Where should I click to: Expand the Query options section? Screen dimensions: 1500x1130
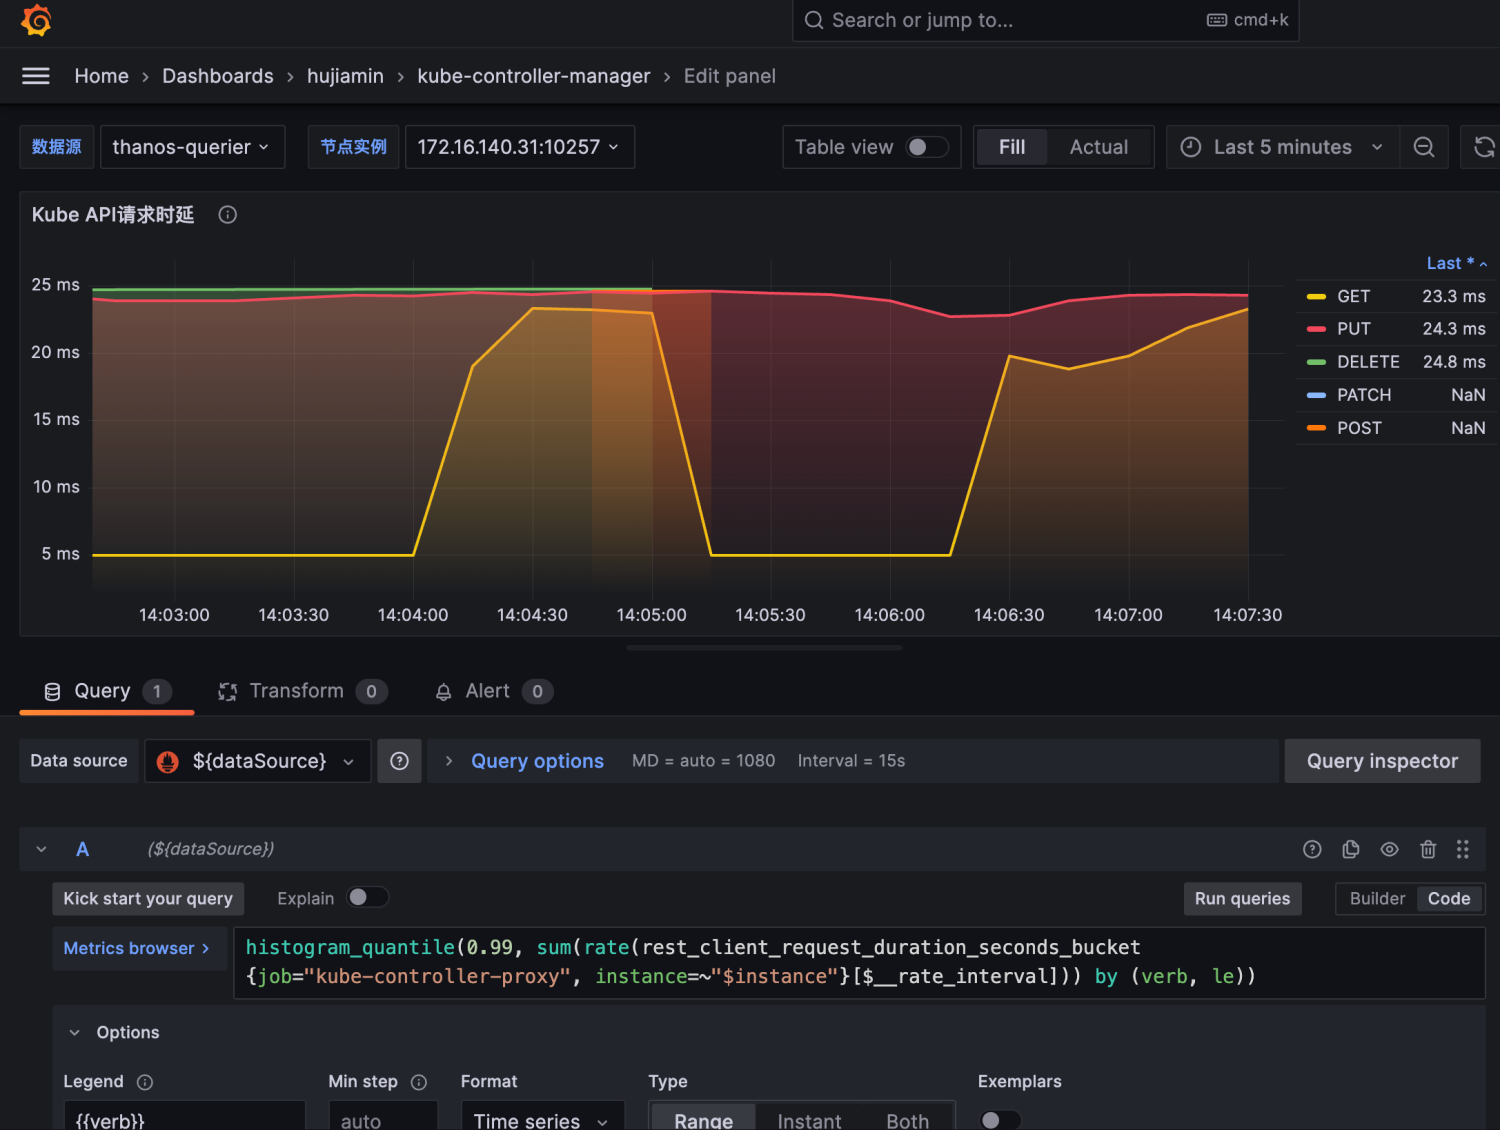coord(536,761)
